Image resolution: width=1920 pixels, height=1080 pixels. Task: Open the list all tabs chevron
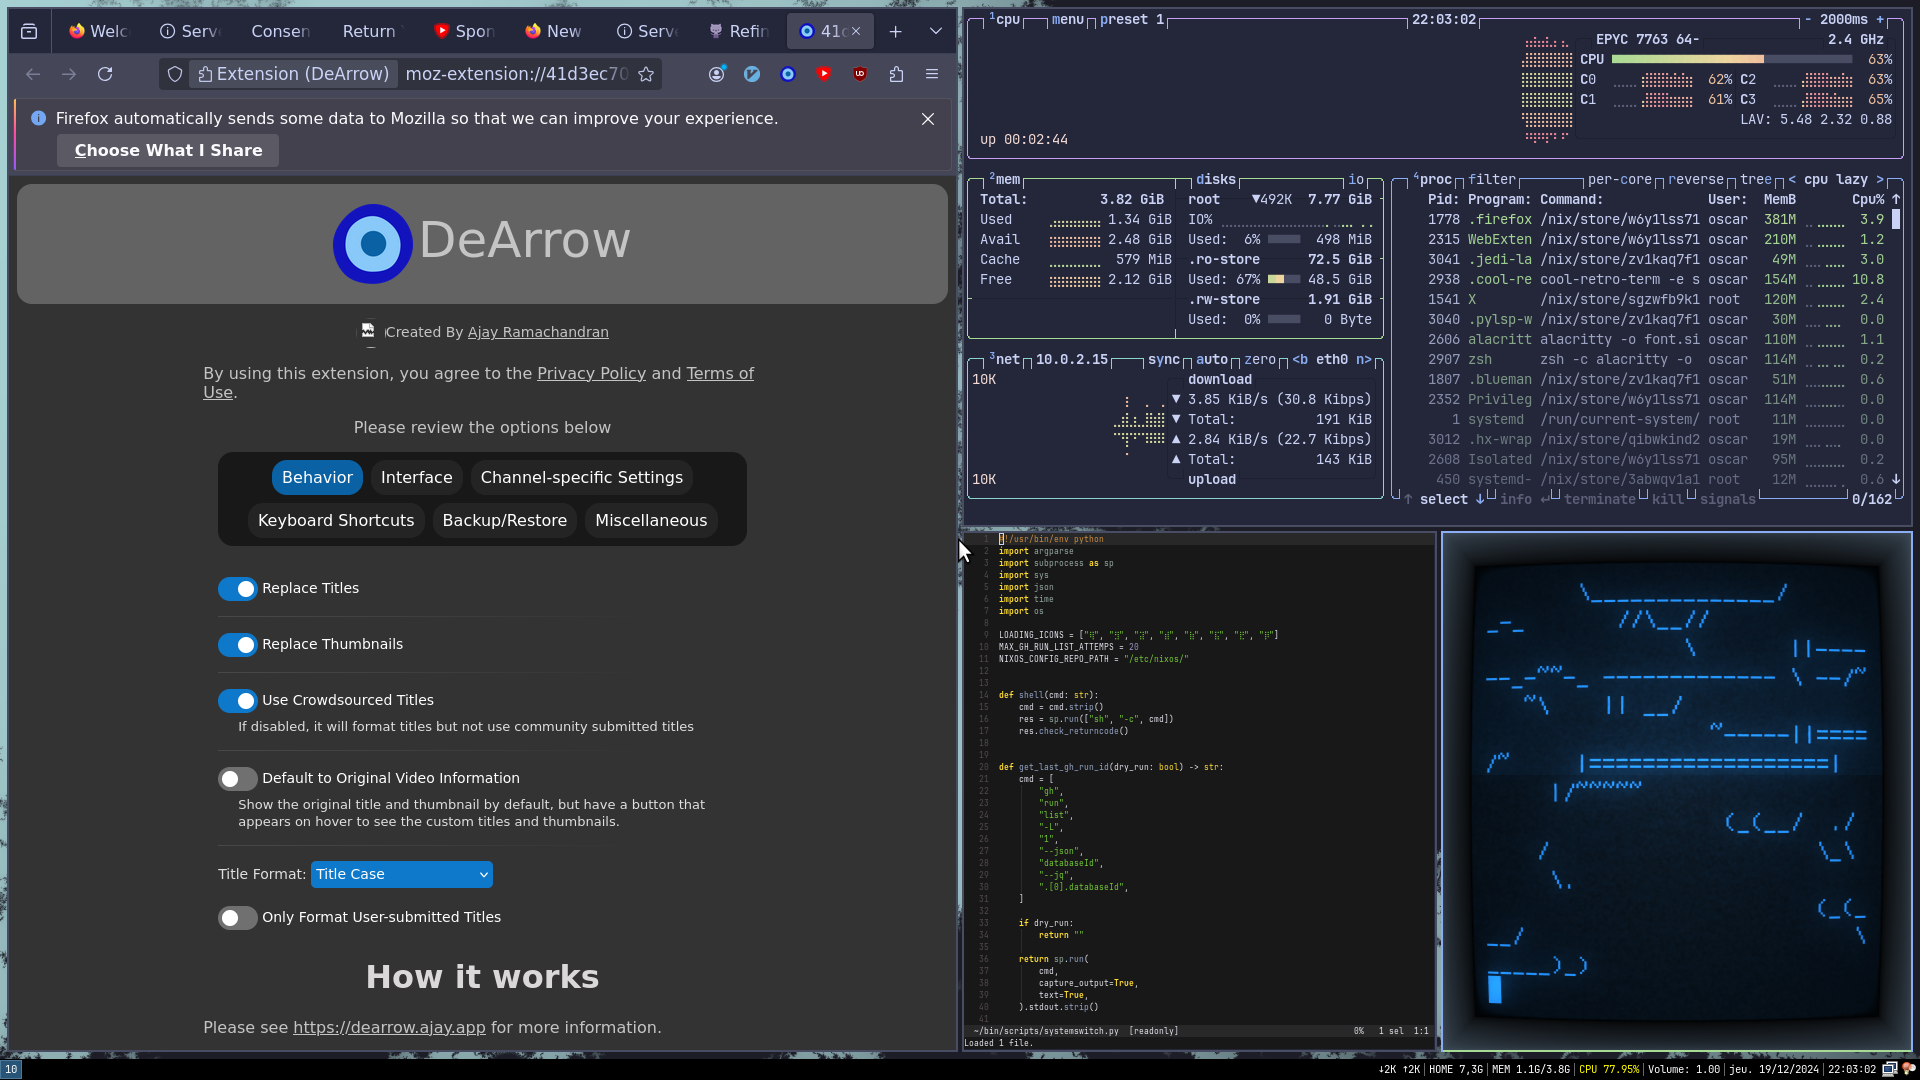point(936,31)
